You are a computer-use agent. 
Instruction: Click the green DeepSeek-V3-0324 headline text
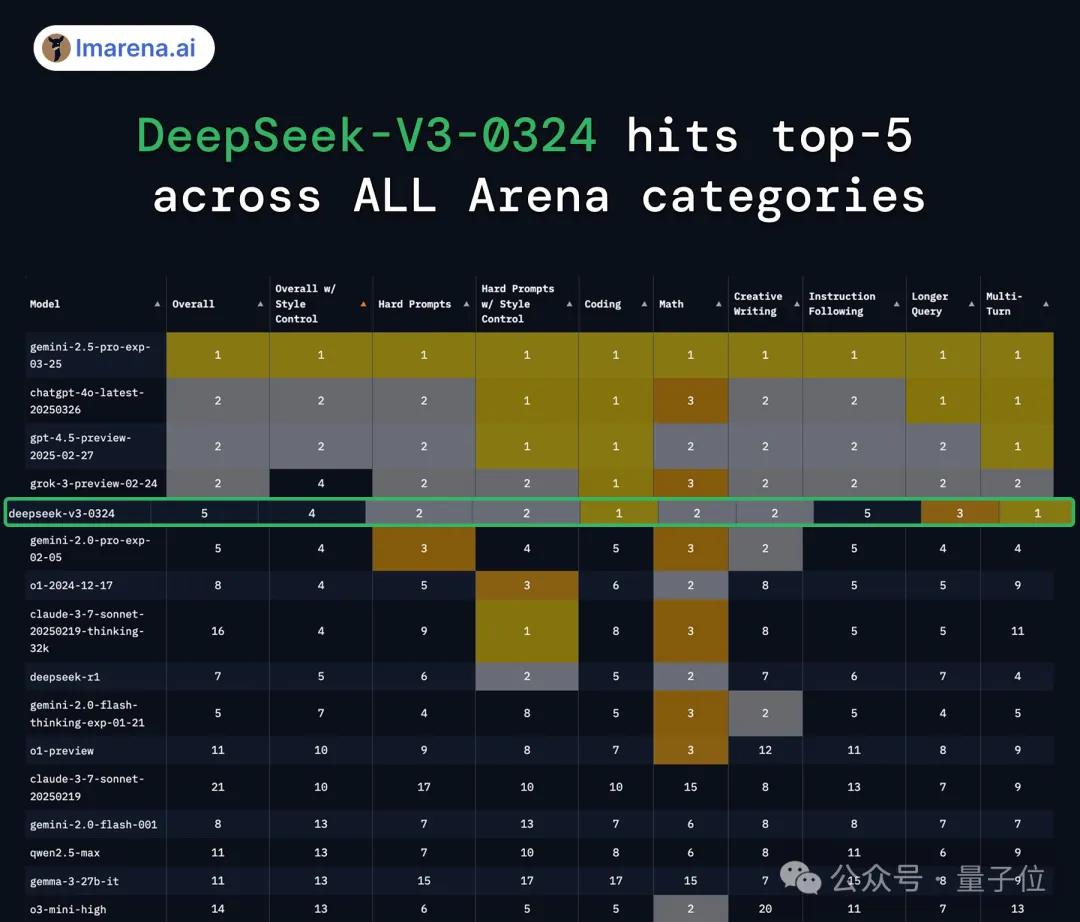coord(367,135)
